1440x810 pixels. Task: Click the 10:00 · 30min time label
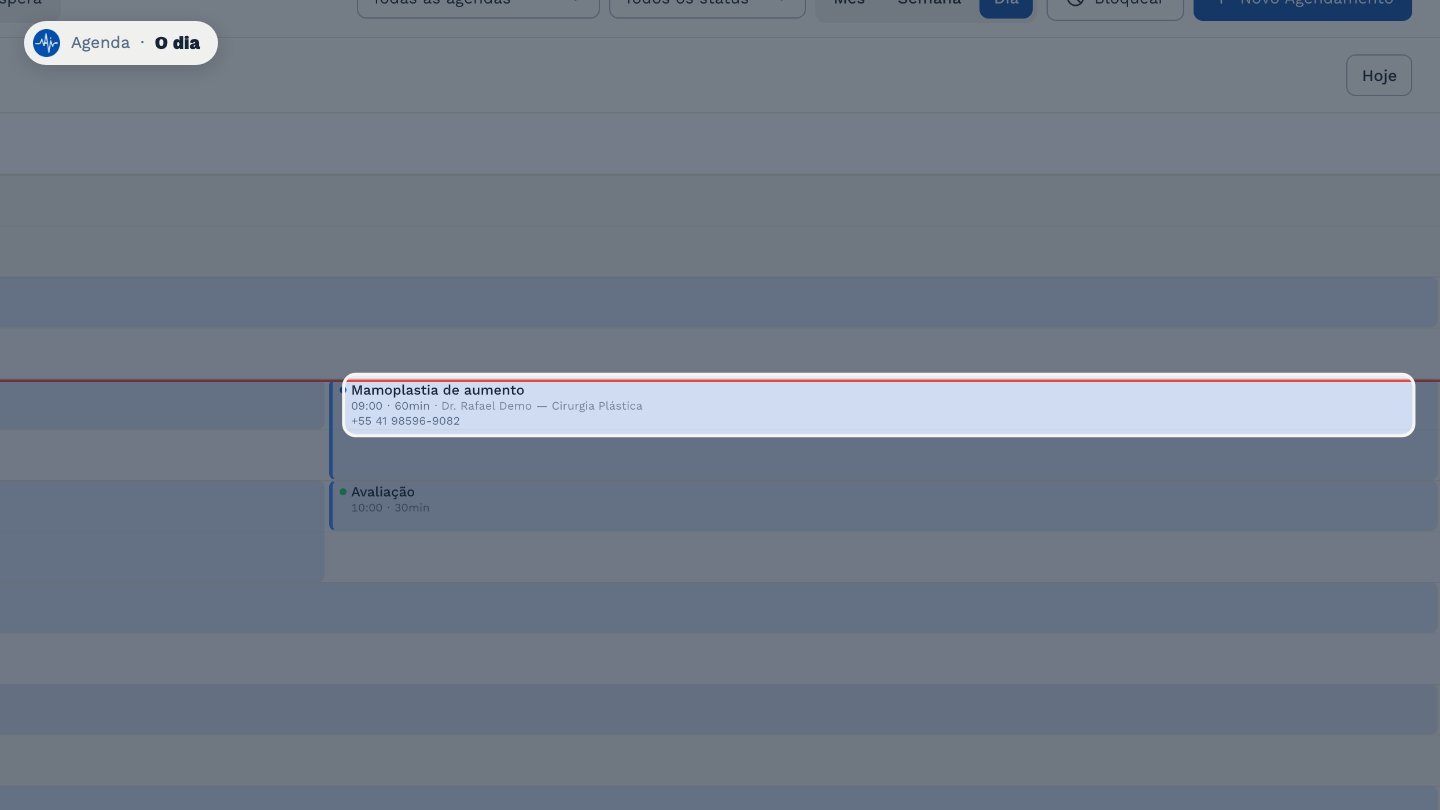390,508
